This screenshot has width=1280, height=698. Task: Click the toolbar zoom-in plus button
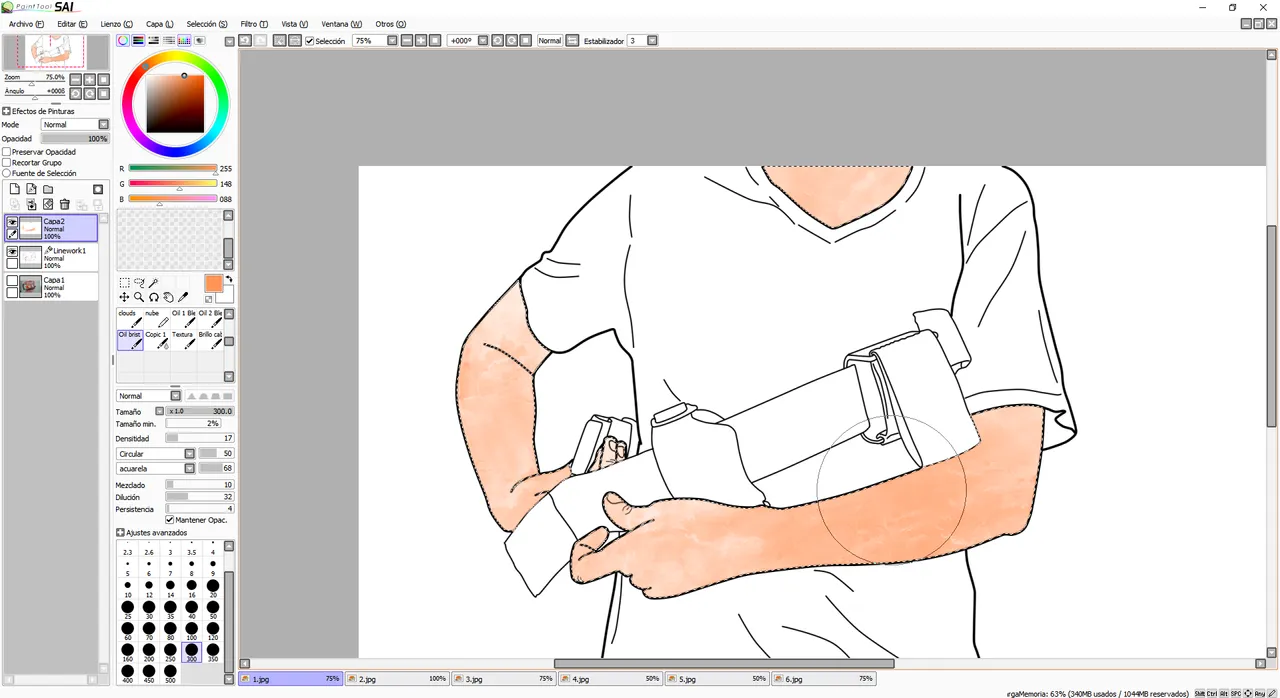coord(421,41)
